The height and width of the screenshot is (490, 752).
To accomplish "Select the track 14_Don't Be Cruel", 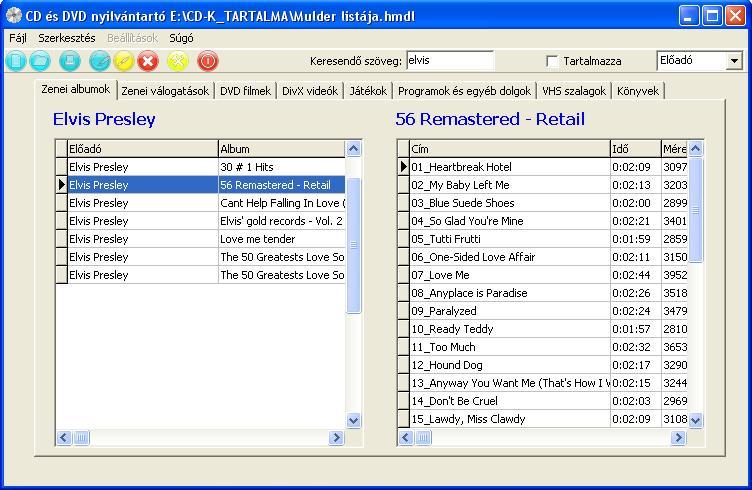I will (x=510, y=401).
